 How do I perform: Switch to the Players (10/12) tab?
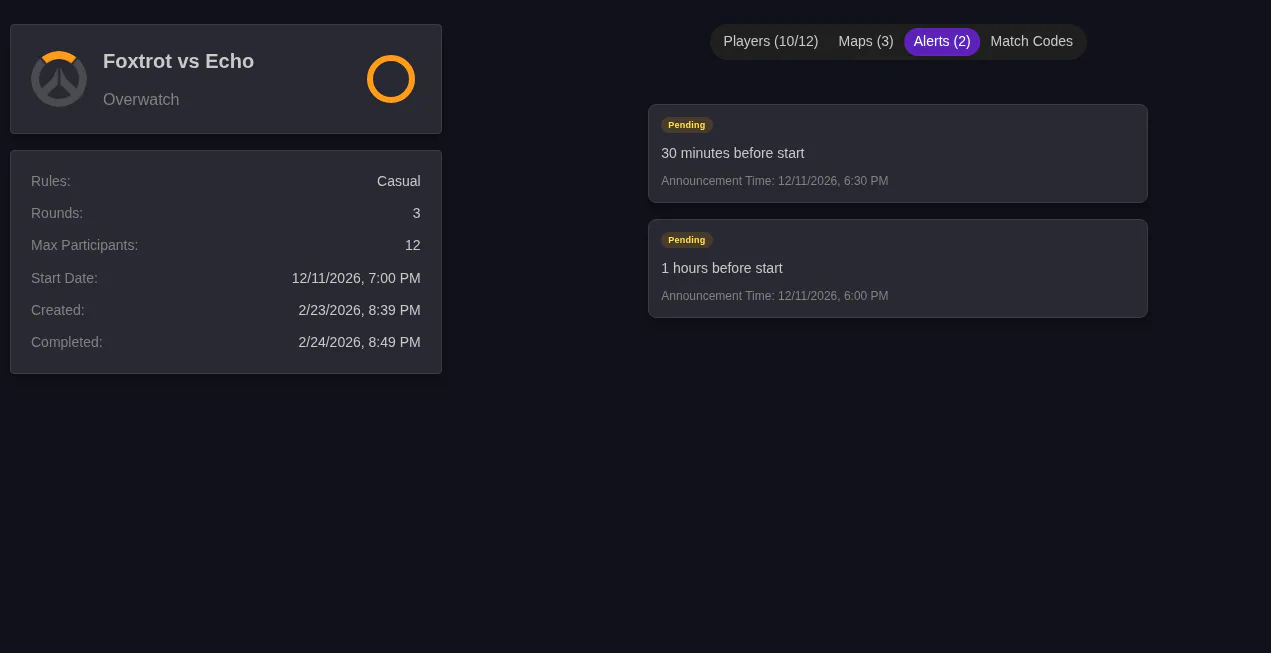[770, 41]
